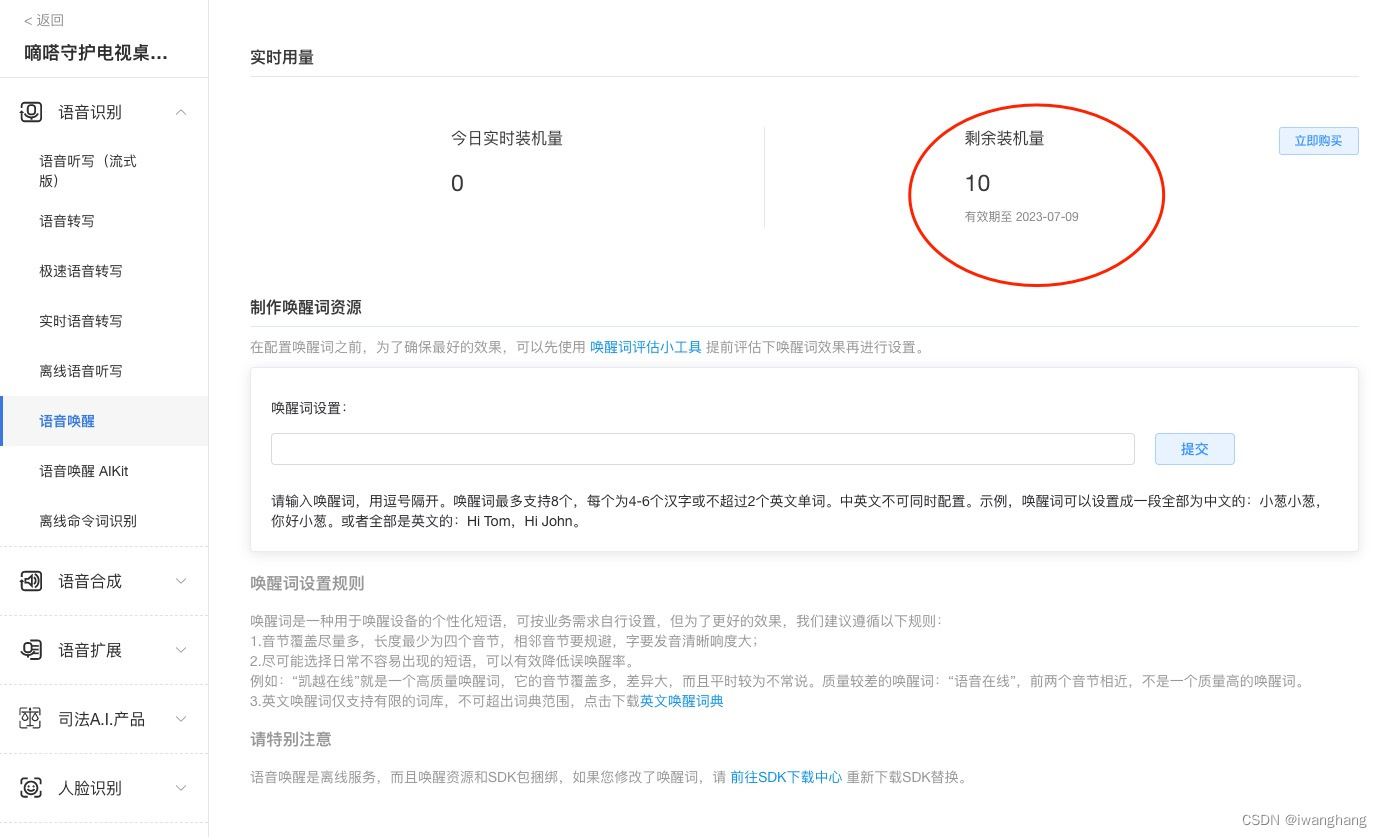Click the 今日实时装机量 value 0
The height and width of the screenshot is (837, 1382).
(457, 183)
